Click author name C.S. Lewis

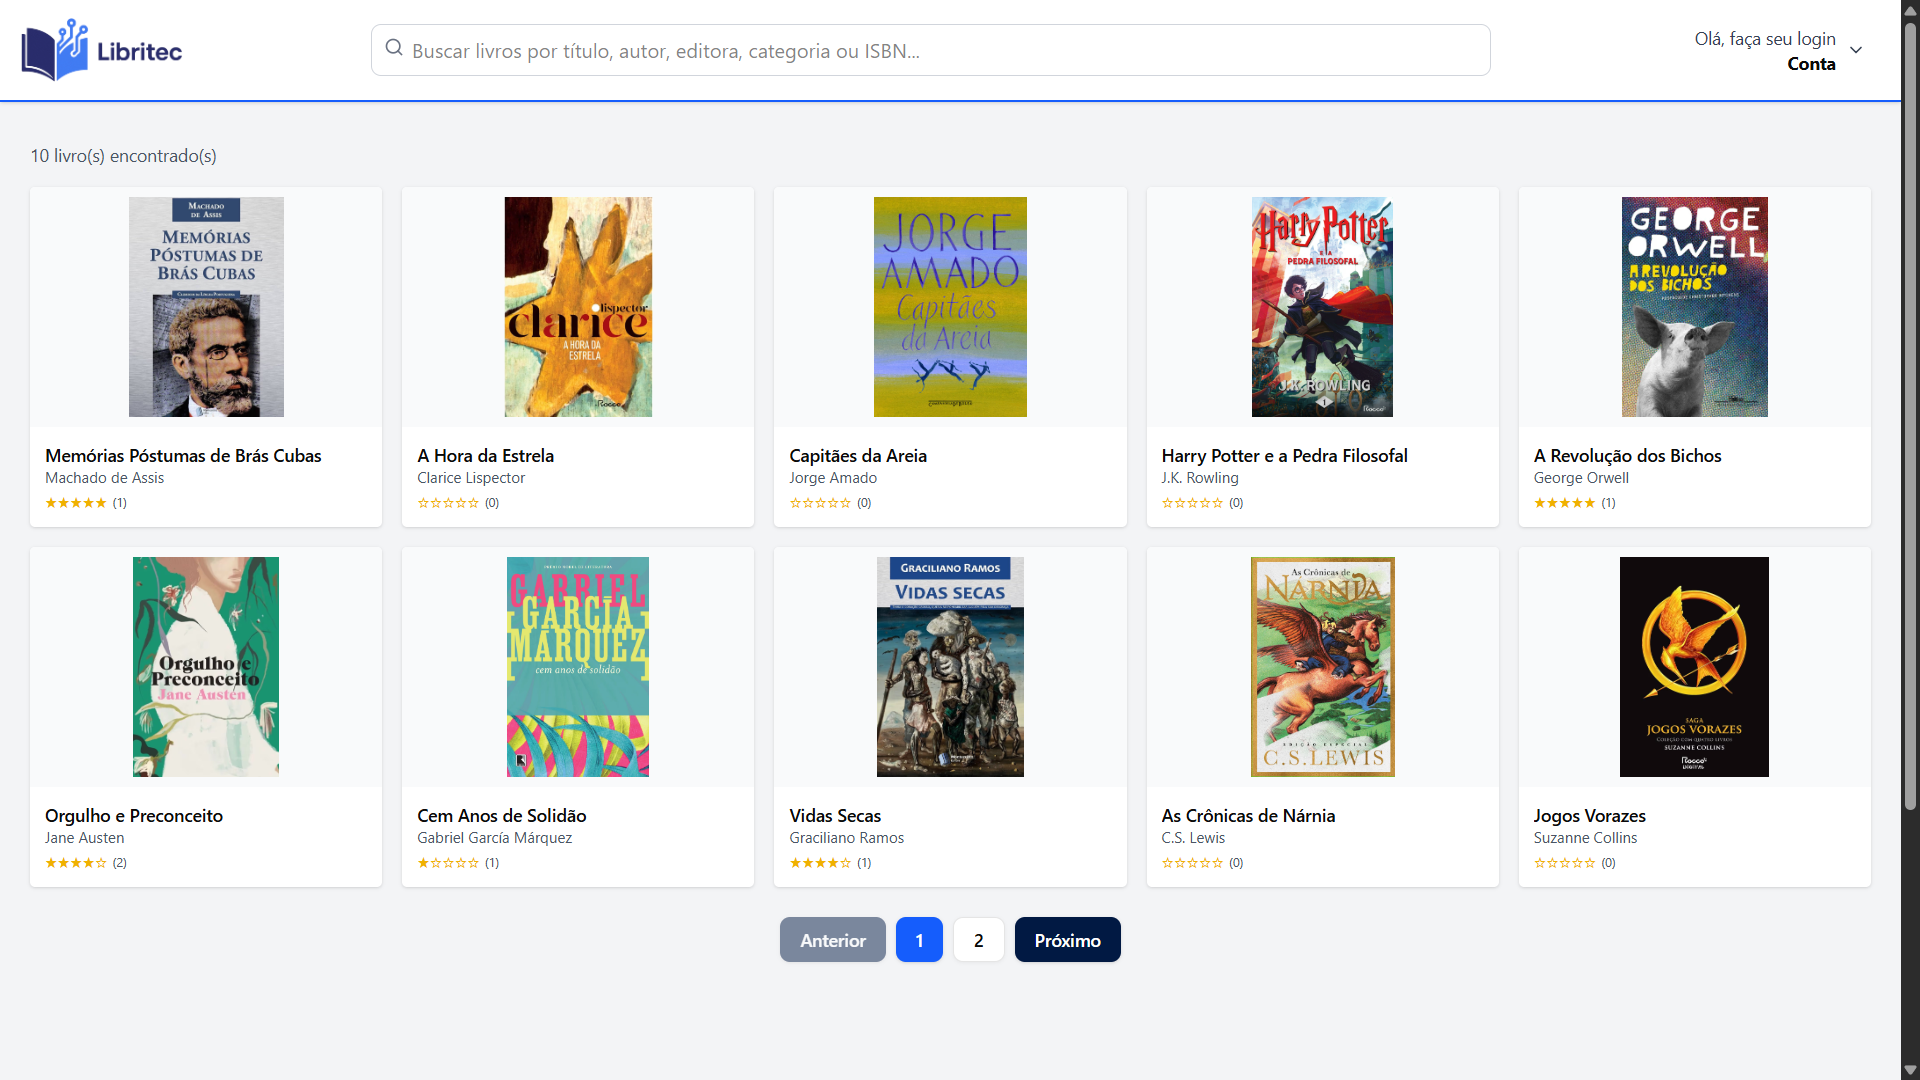(1193, 838)
